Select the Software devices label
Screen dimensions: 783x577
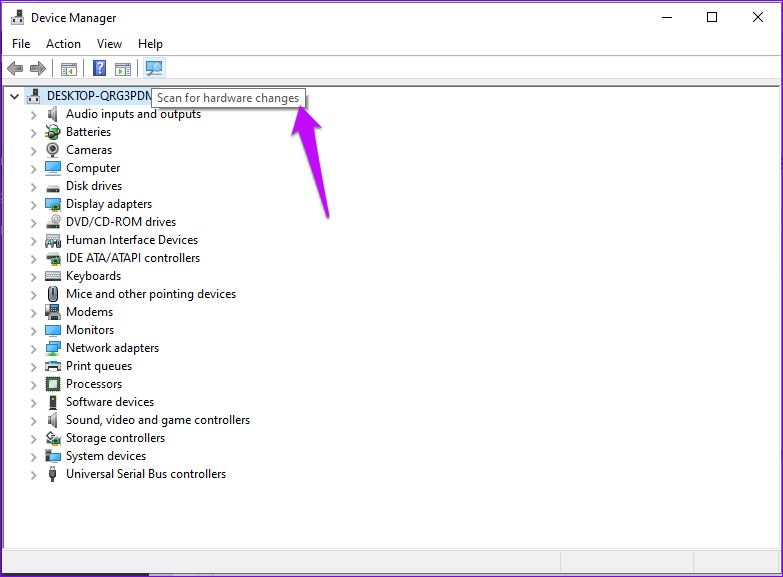tap(110, 402)
